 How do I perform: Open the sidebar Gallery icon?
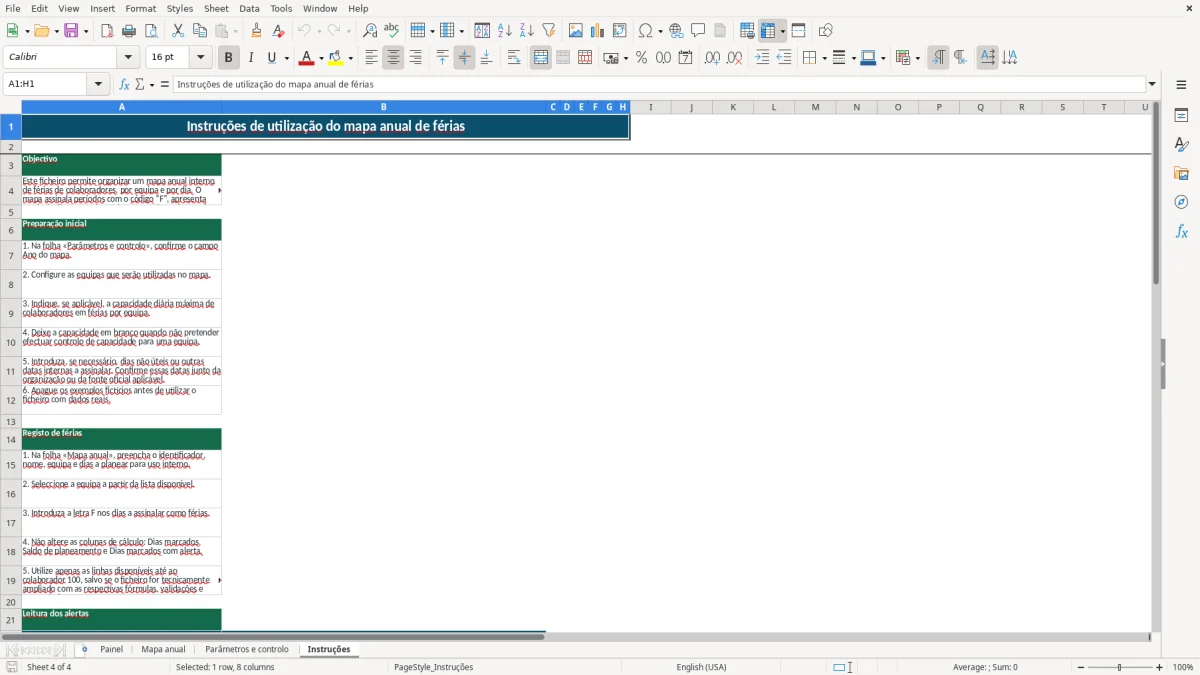click(x=1181, y=173)
